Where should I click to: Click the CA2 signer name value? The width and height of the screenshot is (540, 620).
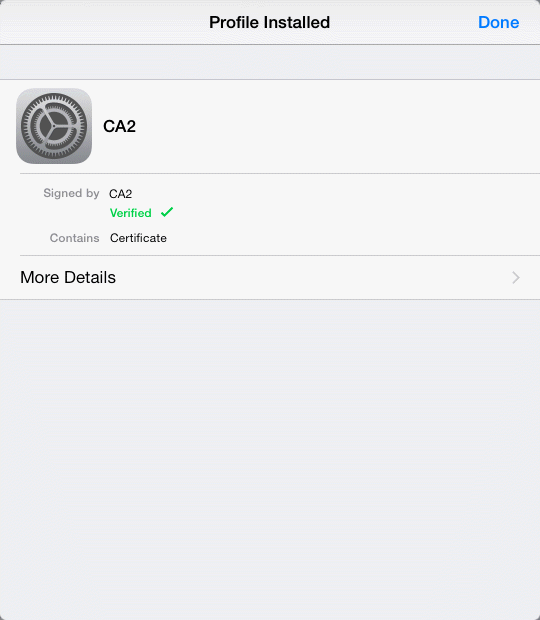(x=121, y=194)
